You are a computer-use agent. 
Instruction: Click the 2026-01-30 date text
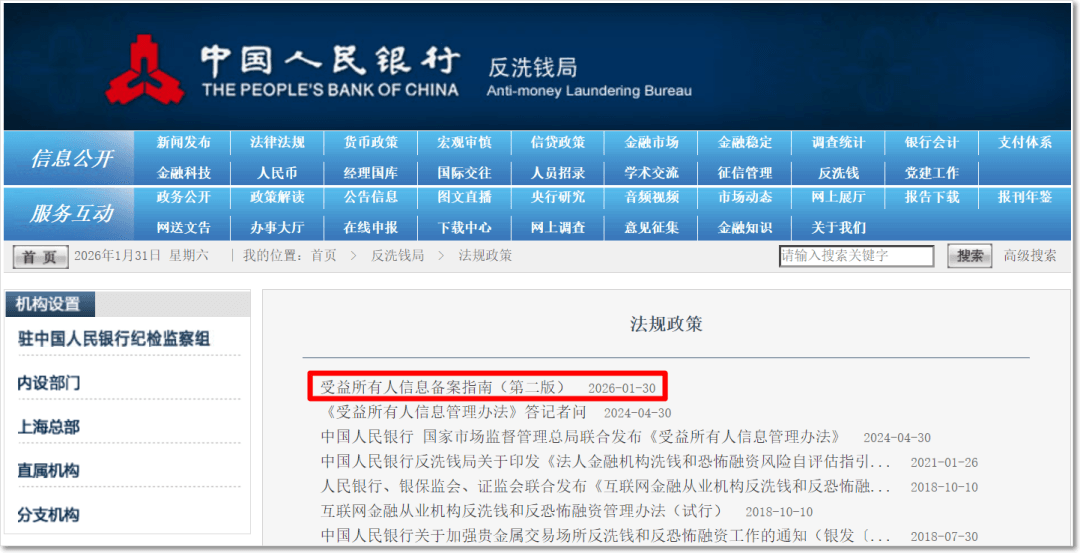[x=622, y=388]
